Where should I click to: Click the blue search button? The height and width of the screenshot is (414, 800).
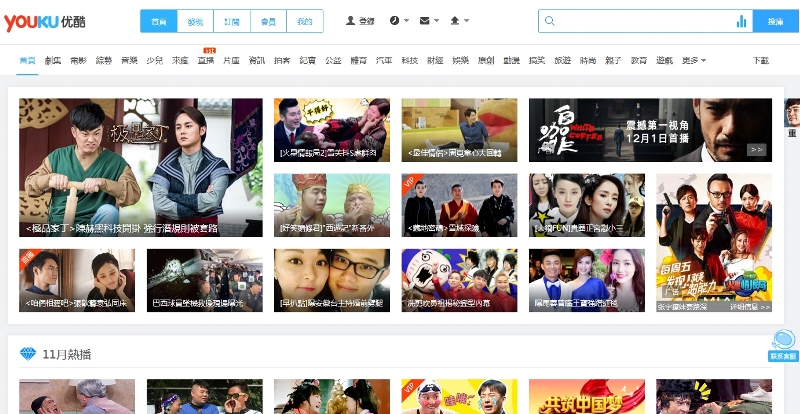(x=775, y=21)
